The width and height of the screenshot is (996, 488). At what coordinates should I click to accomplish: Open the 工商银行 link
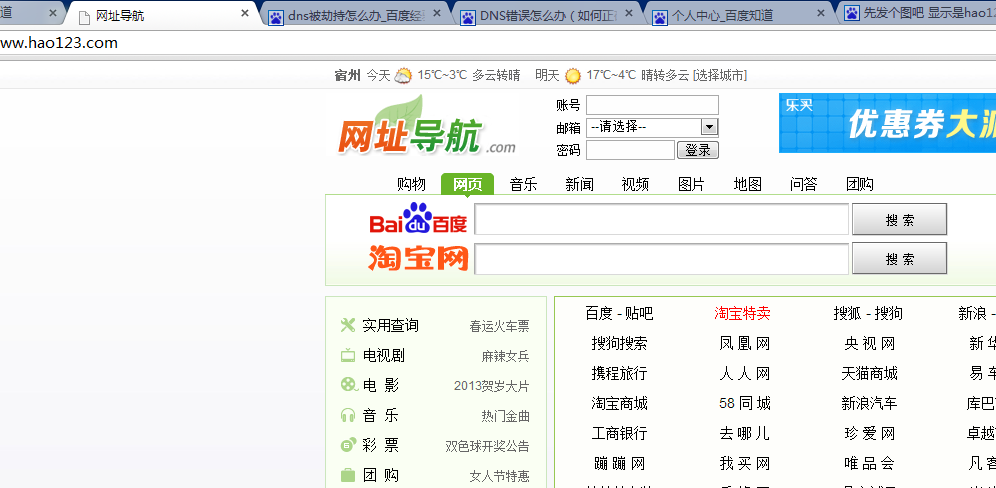coord(619,433)
